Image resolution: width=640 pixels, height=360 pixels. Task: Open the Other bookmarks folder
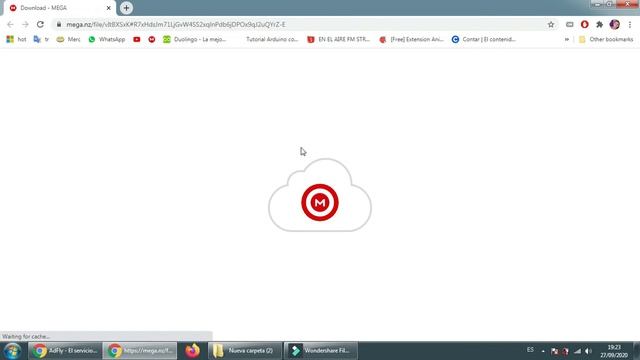[606, 39]
